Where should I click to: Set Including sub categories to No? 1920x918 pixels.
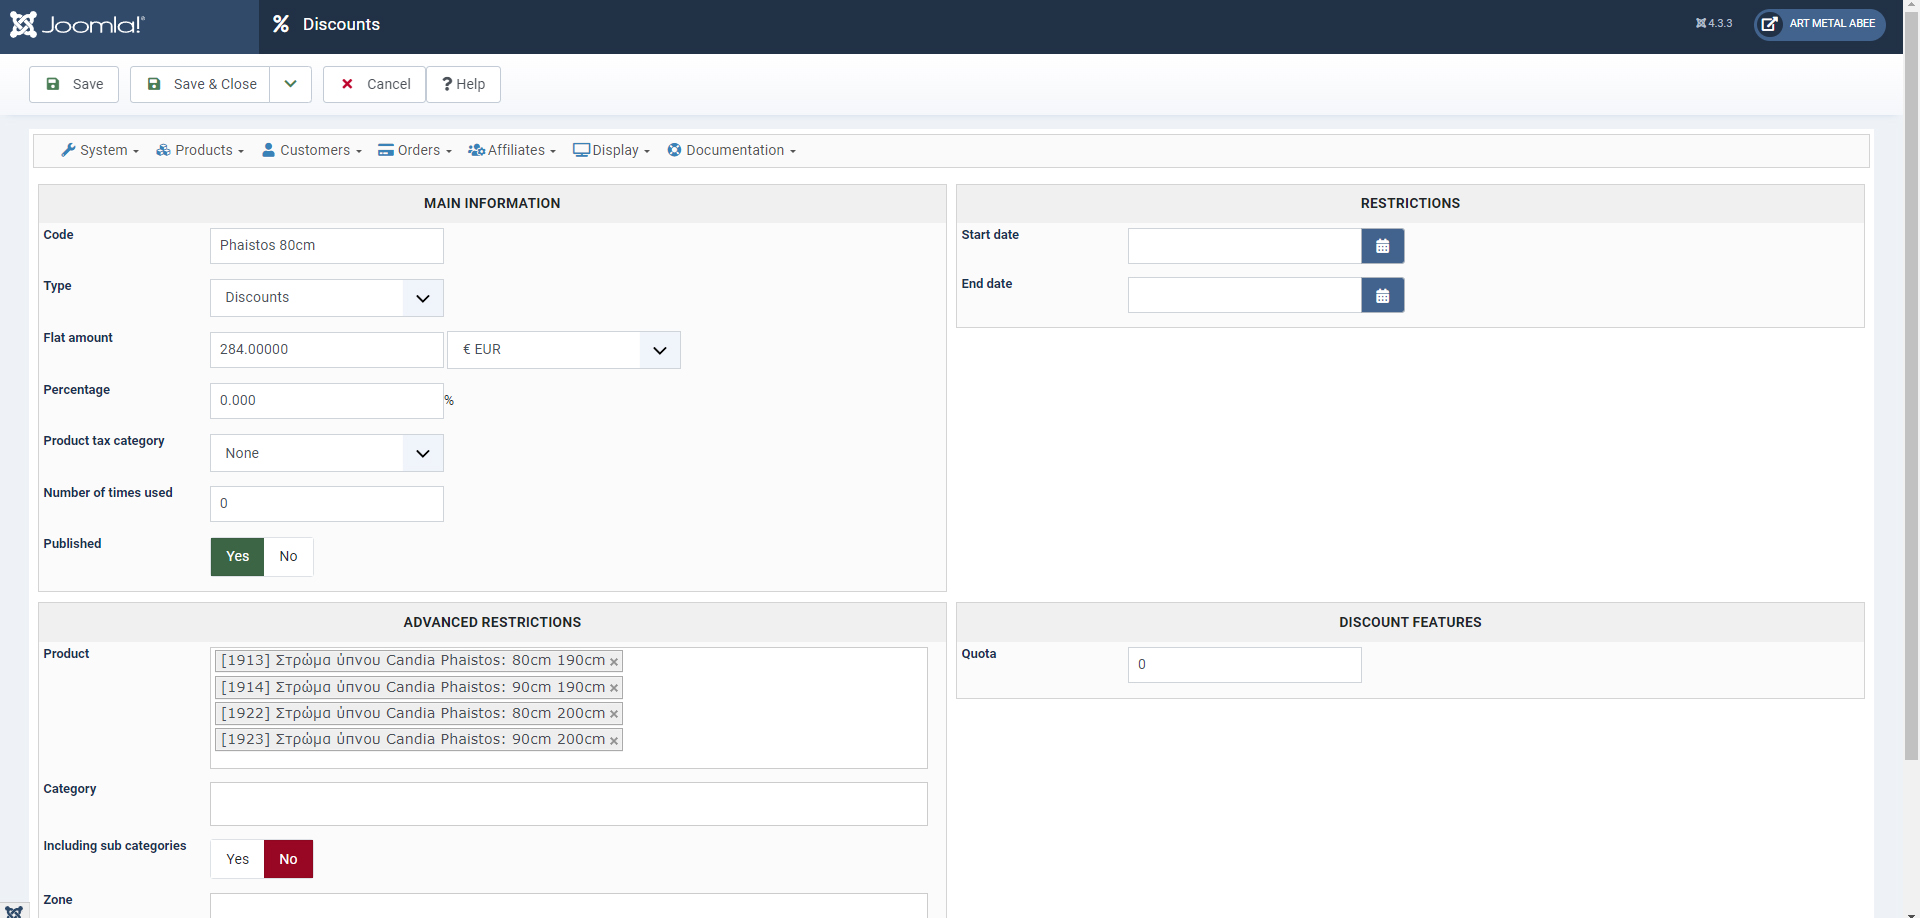288,859
